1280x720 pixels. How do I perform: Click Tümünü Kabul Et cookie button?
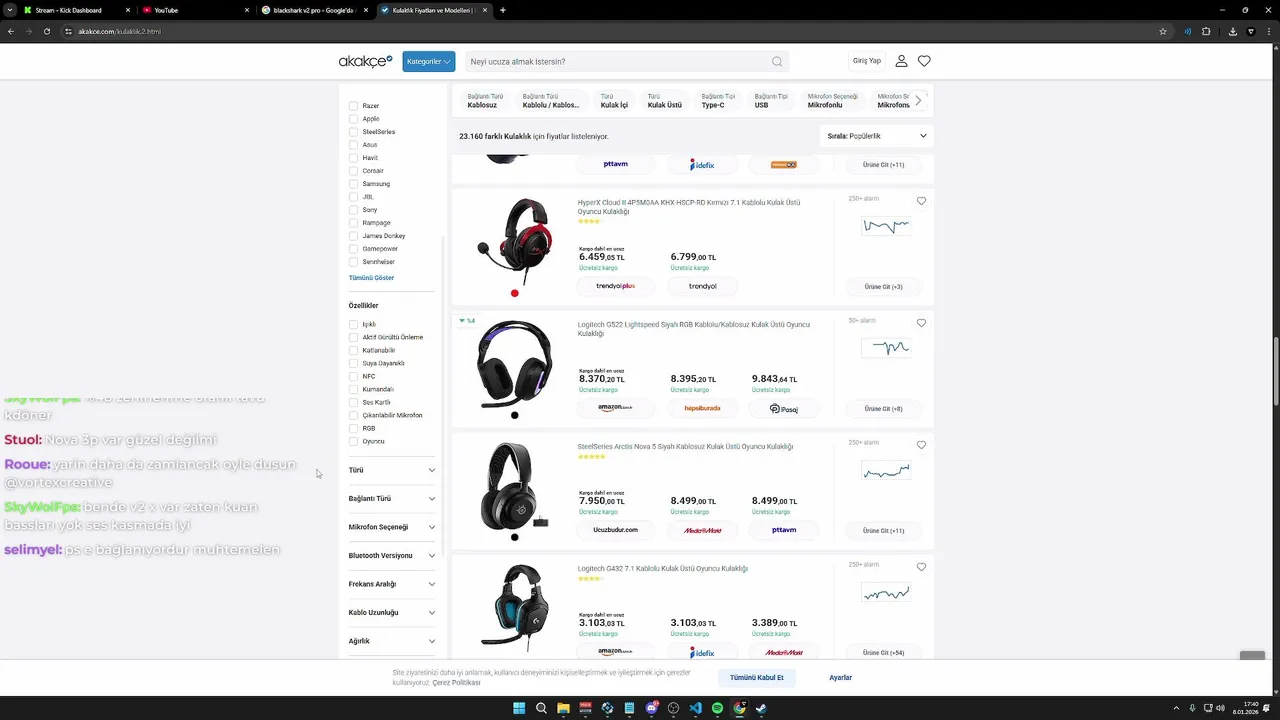[757, 677]
